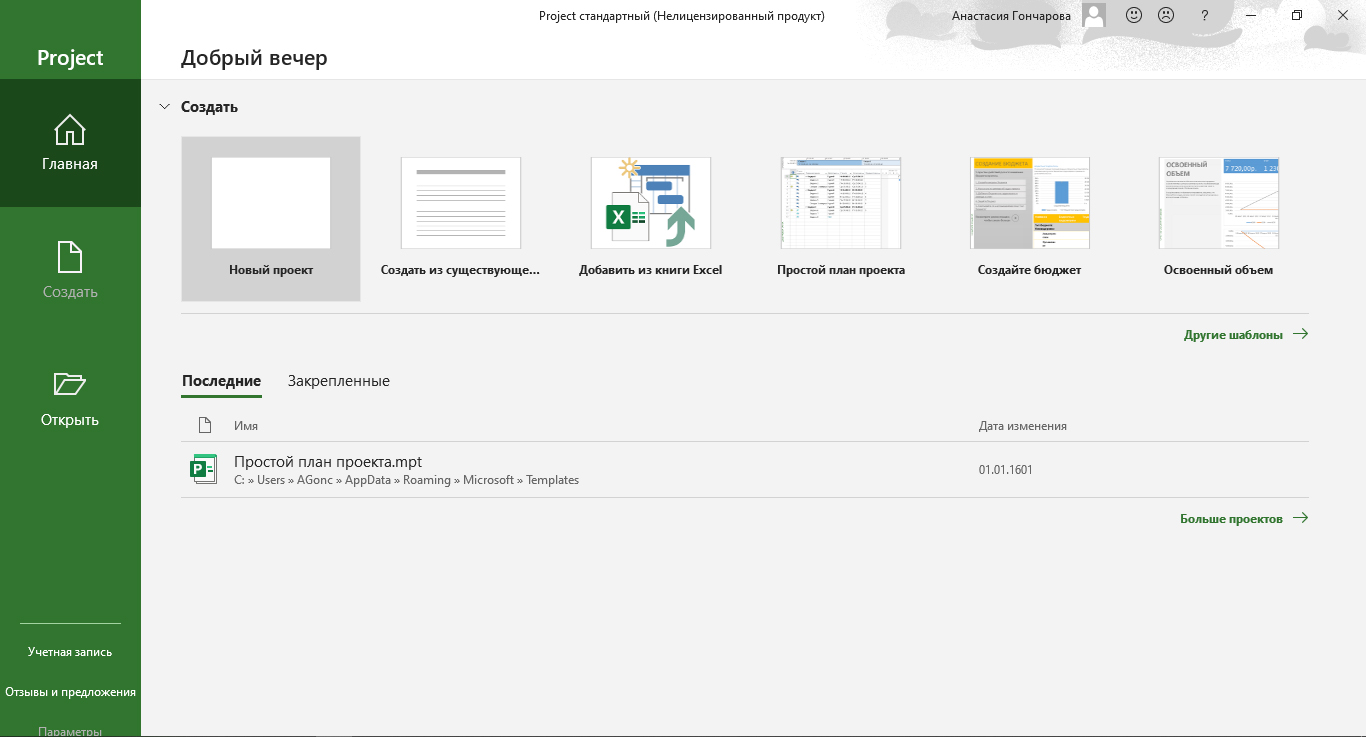Sort the list by the Имя column header
Viewport: 1366px width, 737px height.
coord(246,426)
